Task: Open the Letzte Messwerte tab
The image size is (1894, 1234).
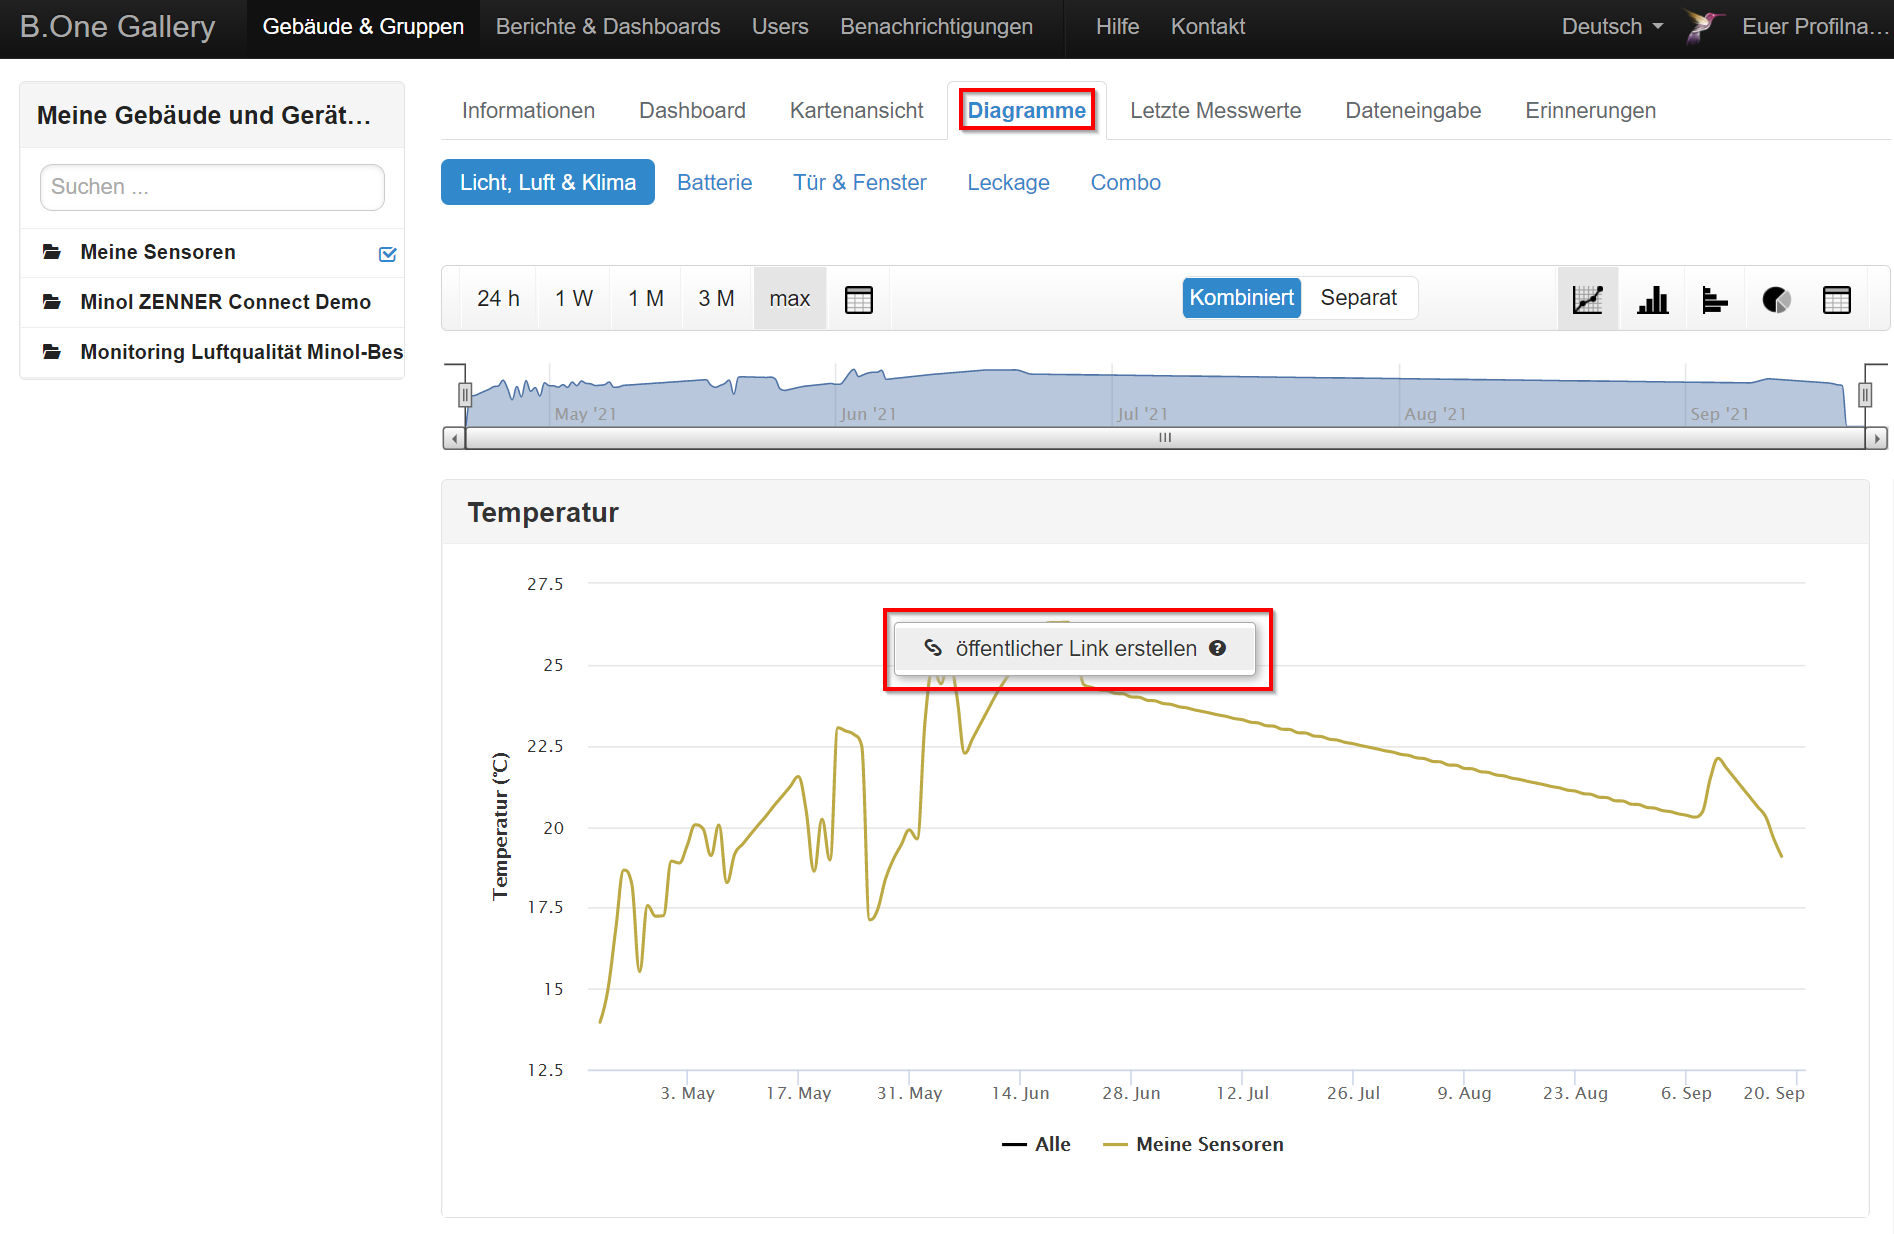Action: coord(1215,110)
